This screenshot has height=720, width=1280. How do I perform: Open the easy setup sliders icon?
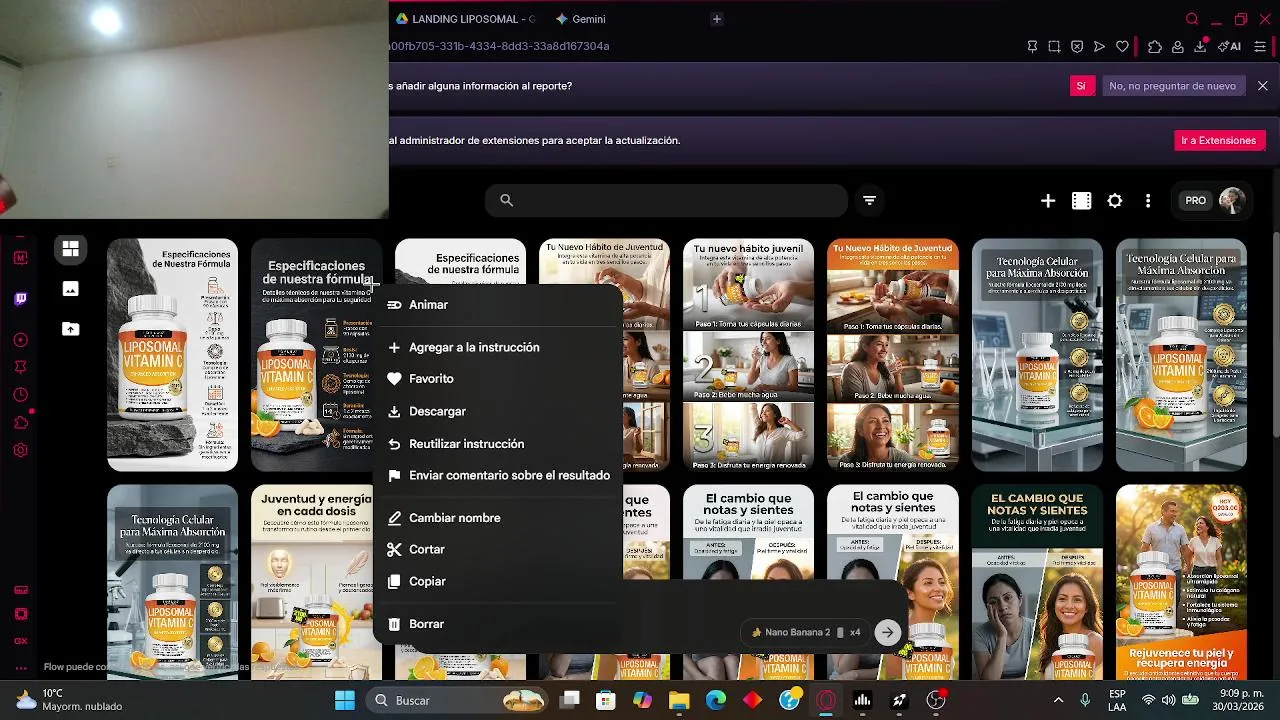coord(1260,46)
